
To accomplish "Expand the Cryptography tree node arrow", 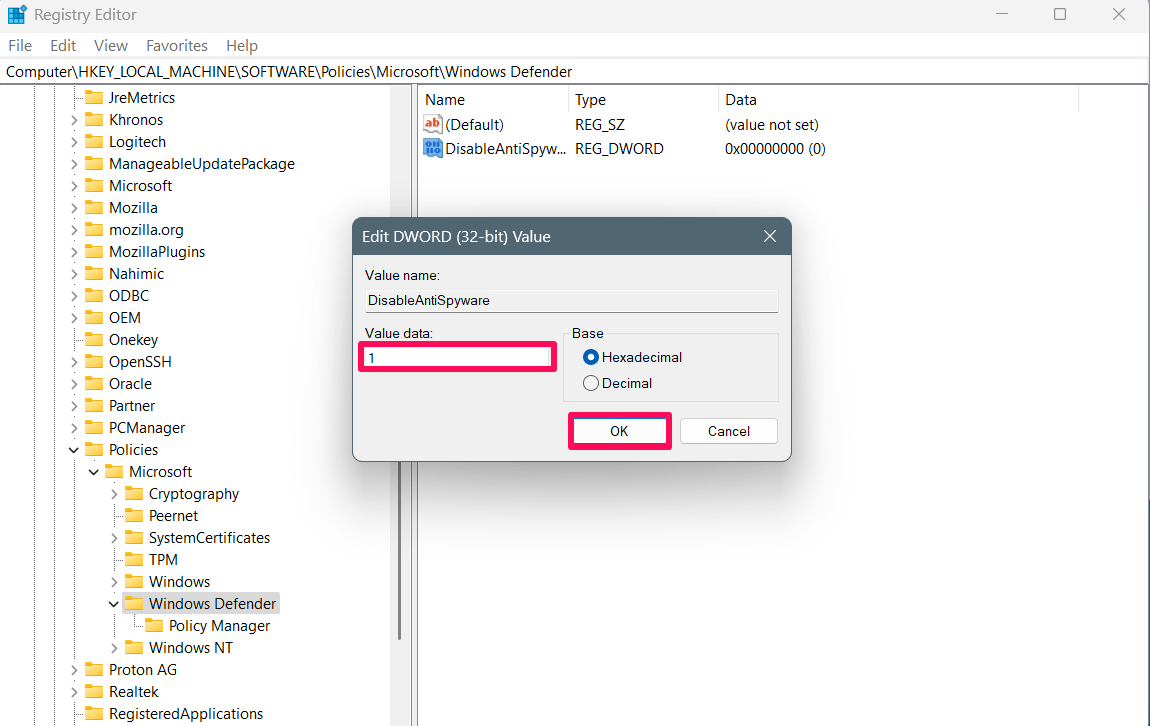I will pos(113,494).
